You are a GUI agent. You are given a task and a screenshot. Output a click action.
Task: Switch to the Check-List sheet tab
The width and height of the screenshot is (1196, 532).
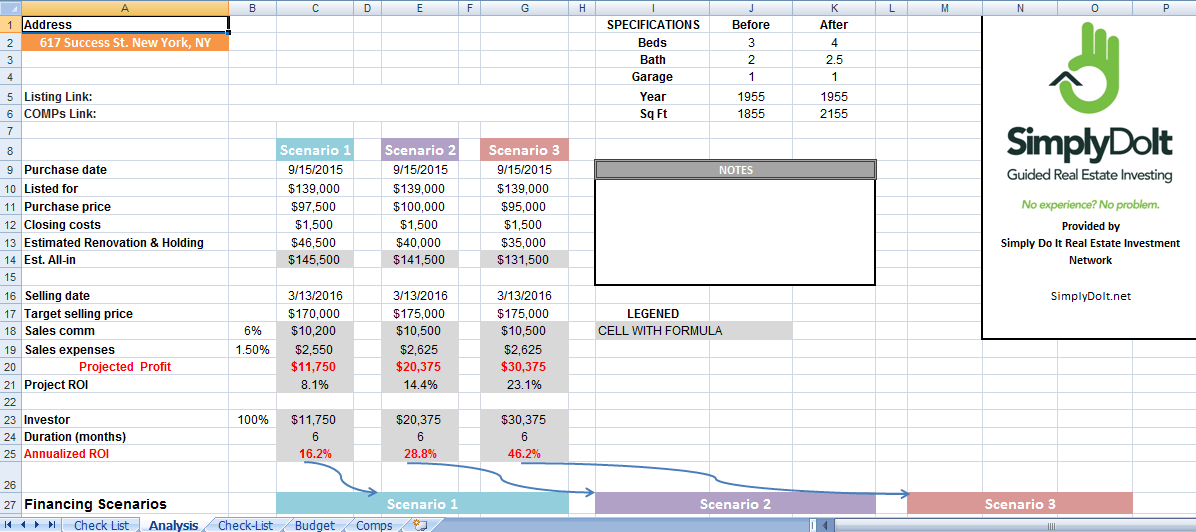pos(245,525)
